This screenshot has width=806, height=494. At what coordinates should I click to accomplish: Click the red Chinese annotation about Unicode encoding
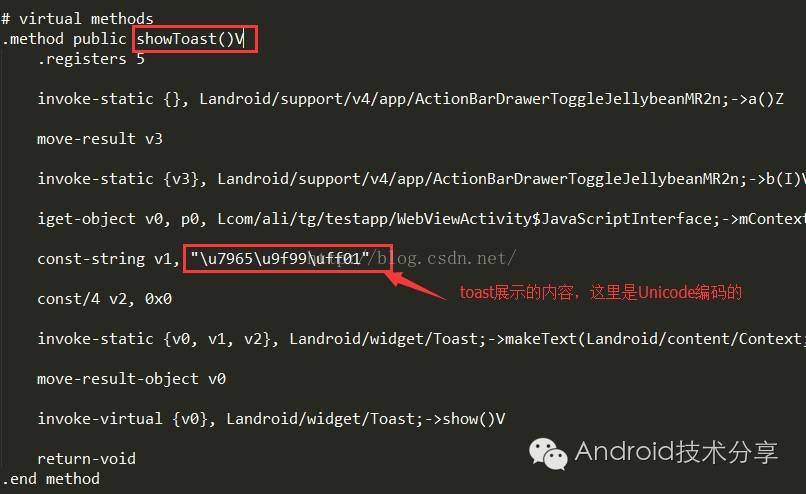point(600,292)
